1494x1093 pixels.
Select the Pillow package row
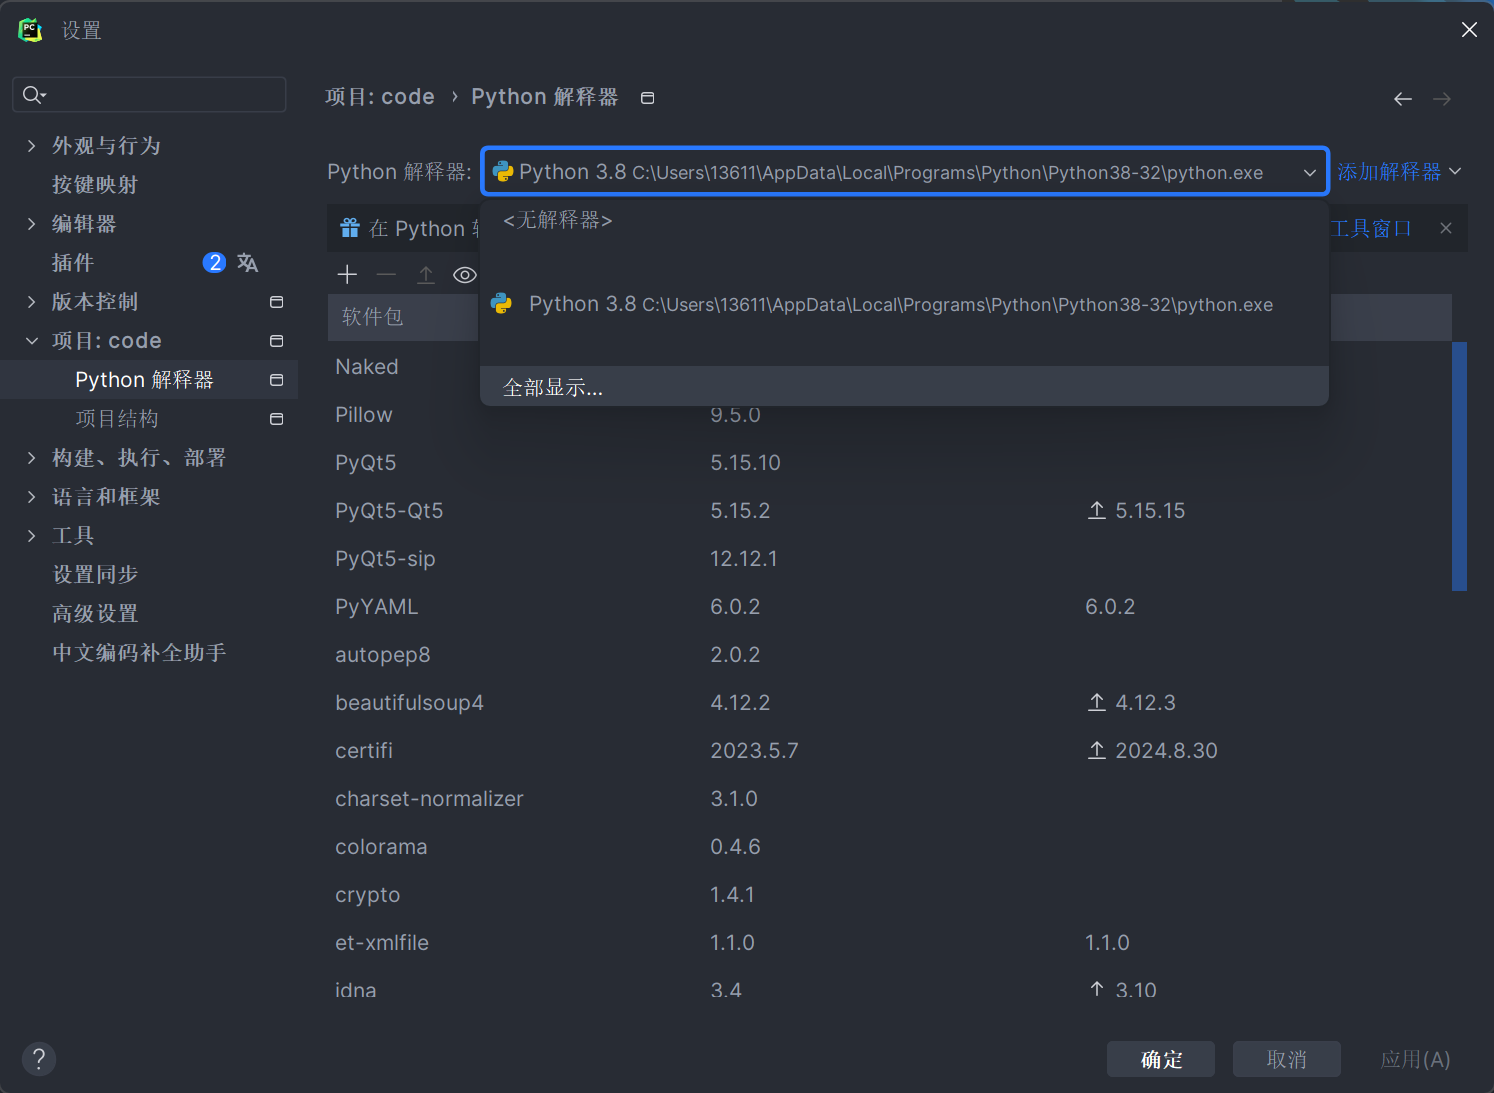pyautogui.click(x=889, y=415)
